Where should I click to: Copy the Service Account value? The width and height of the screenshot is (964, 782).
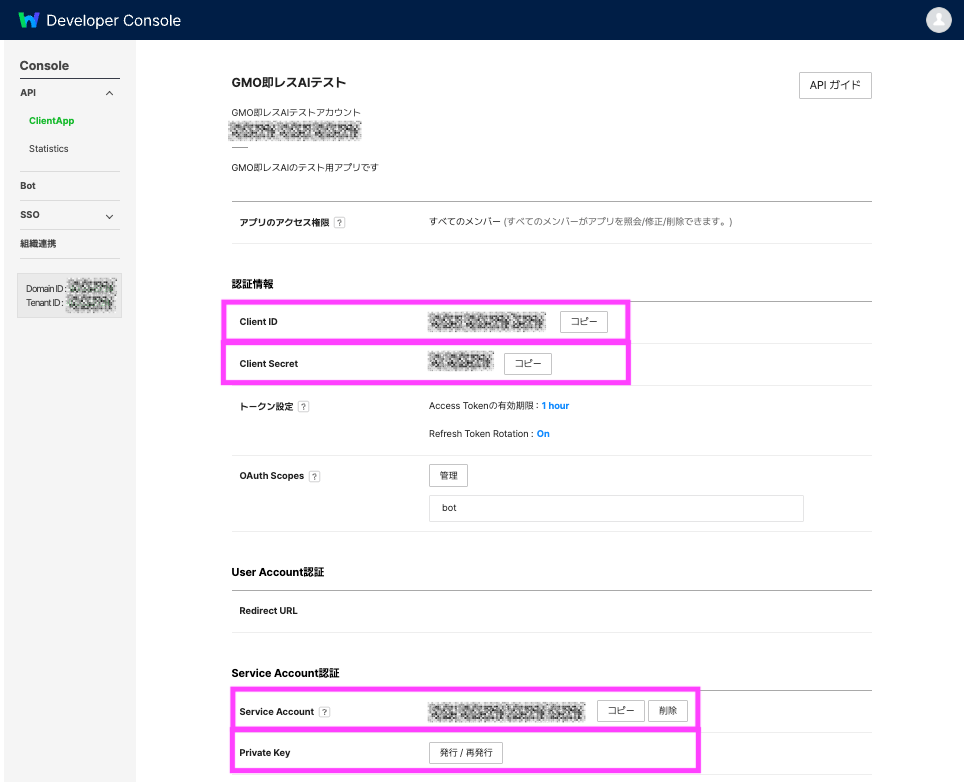(x=621, y=711)
